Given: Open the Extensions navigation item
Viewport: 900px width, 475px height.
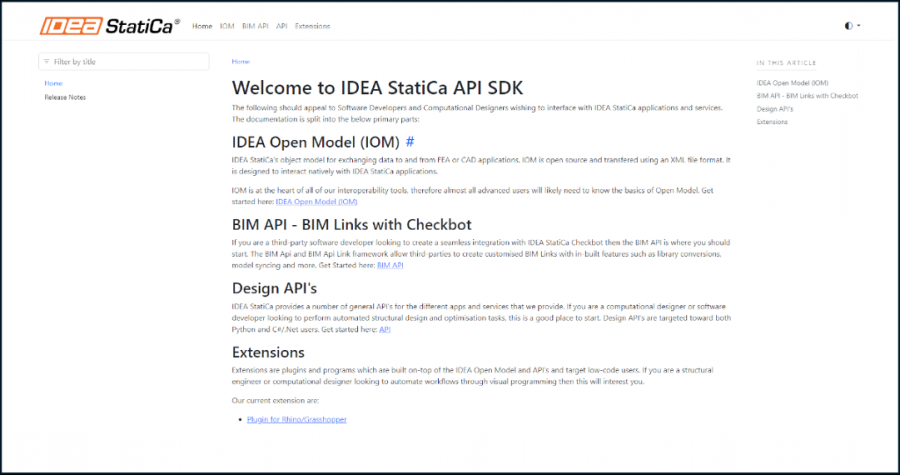Looking at the screenshot, I should pos(312,26).
